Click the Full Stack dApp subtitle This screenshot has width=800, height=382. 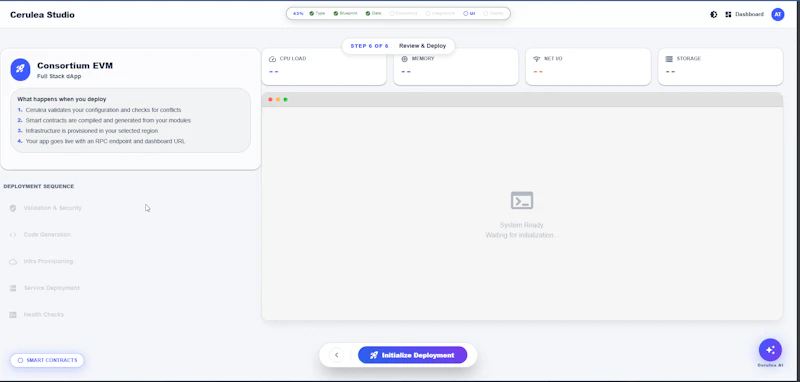59,77
